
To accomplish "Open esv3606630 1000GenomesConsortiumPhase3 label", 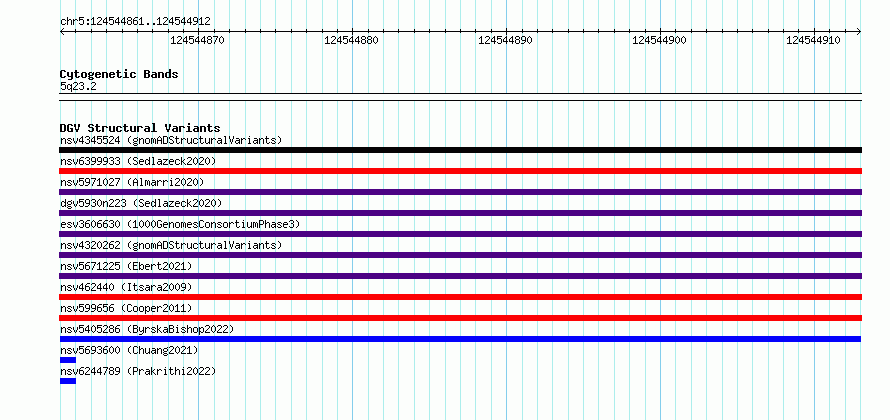I will pos(180,224).
